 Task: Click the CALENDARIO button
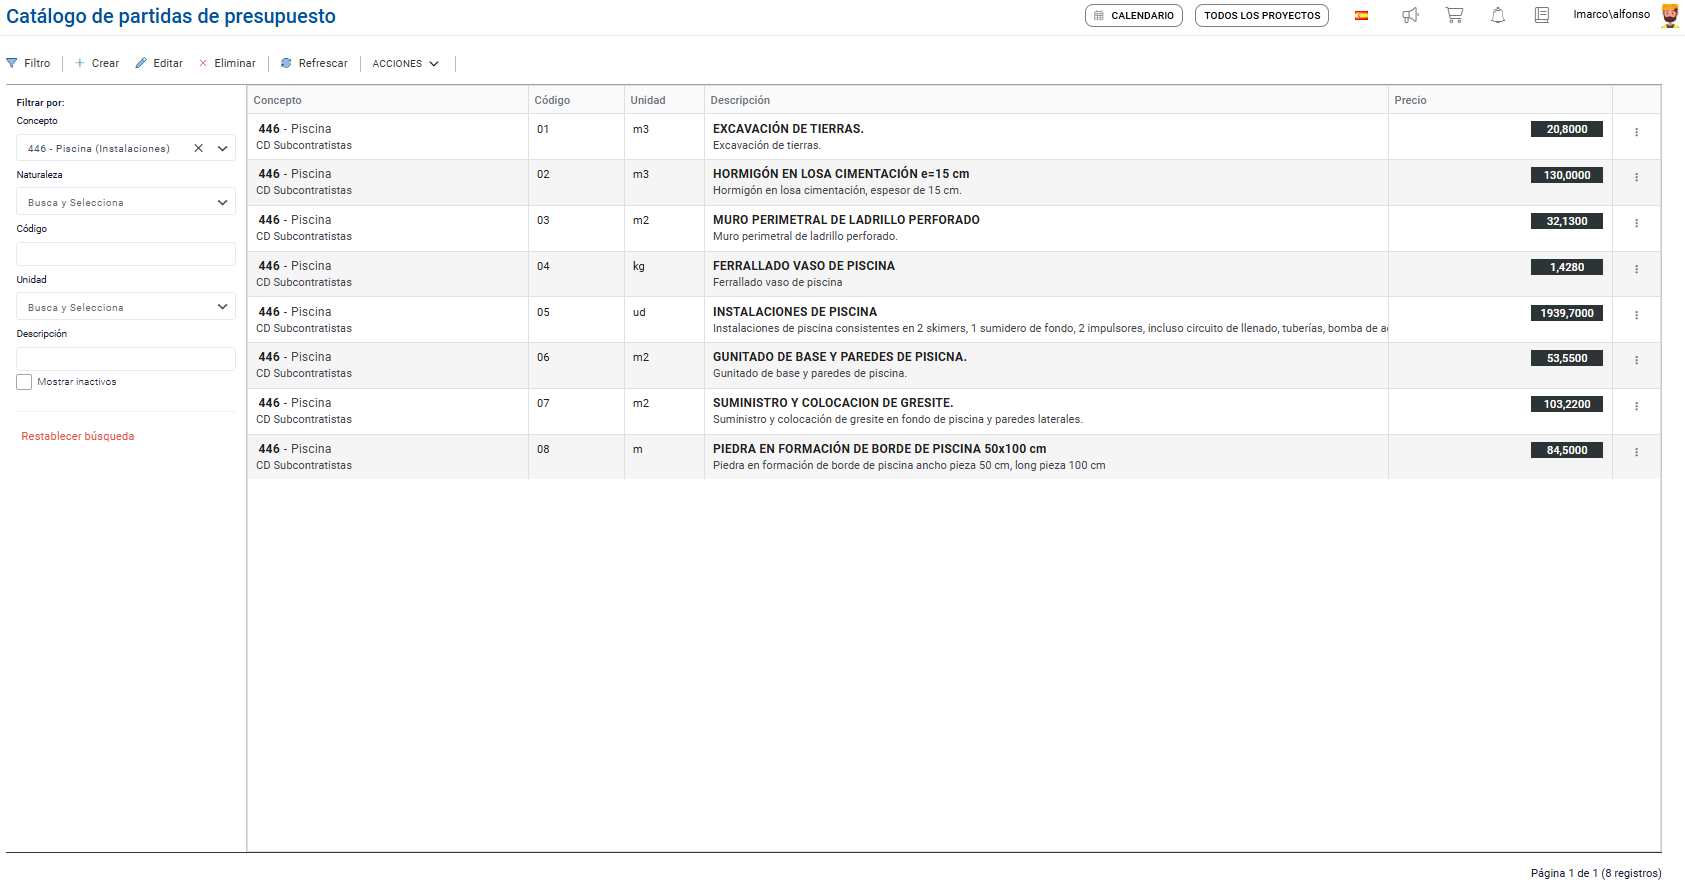1133,15
